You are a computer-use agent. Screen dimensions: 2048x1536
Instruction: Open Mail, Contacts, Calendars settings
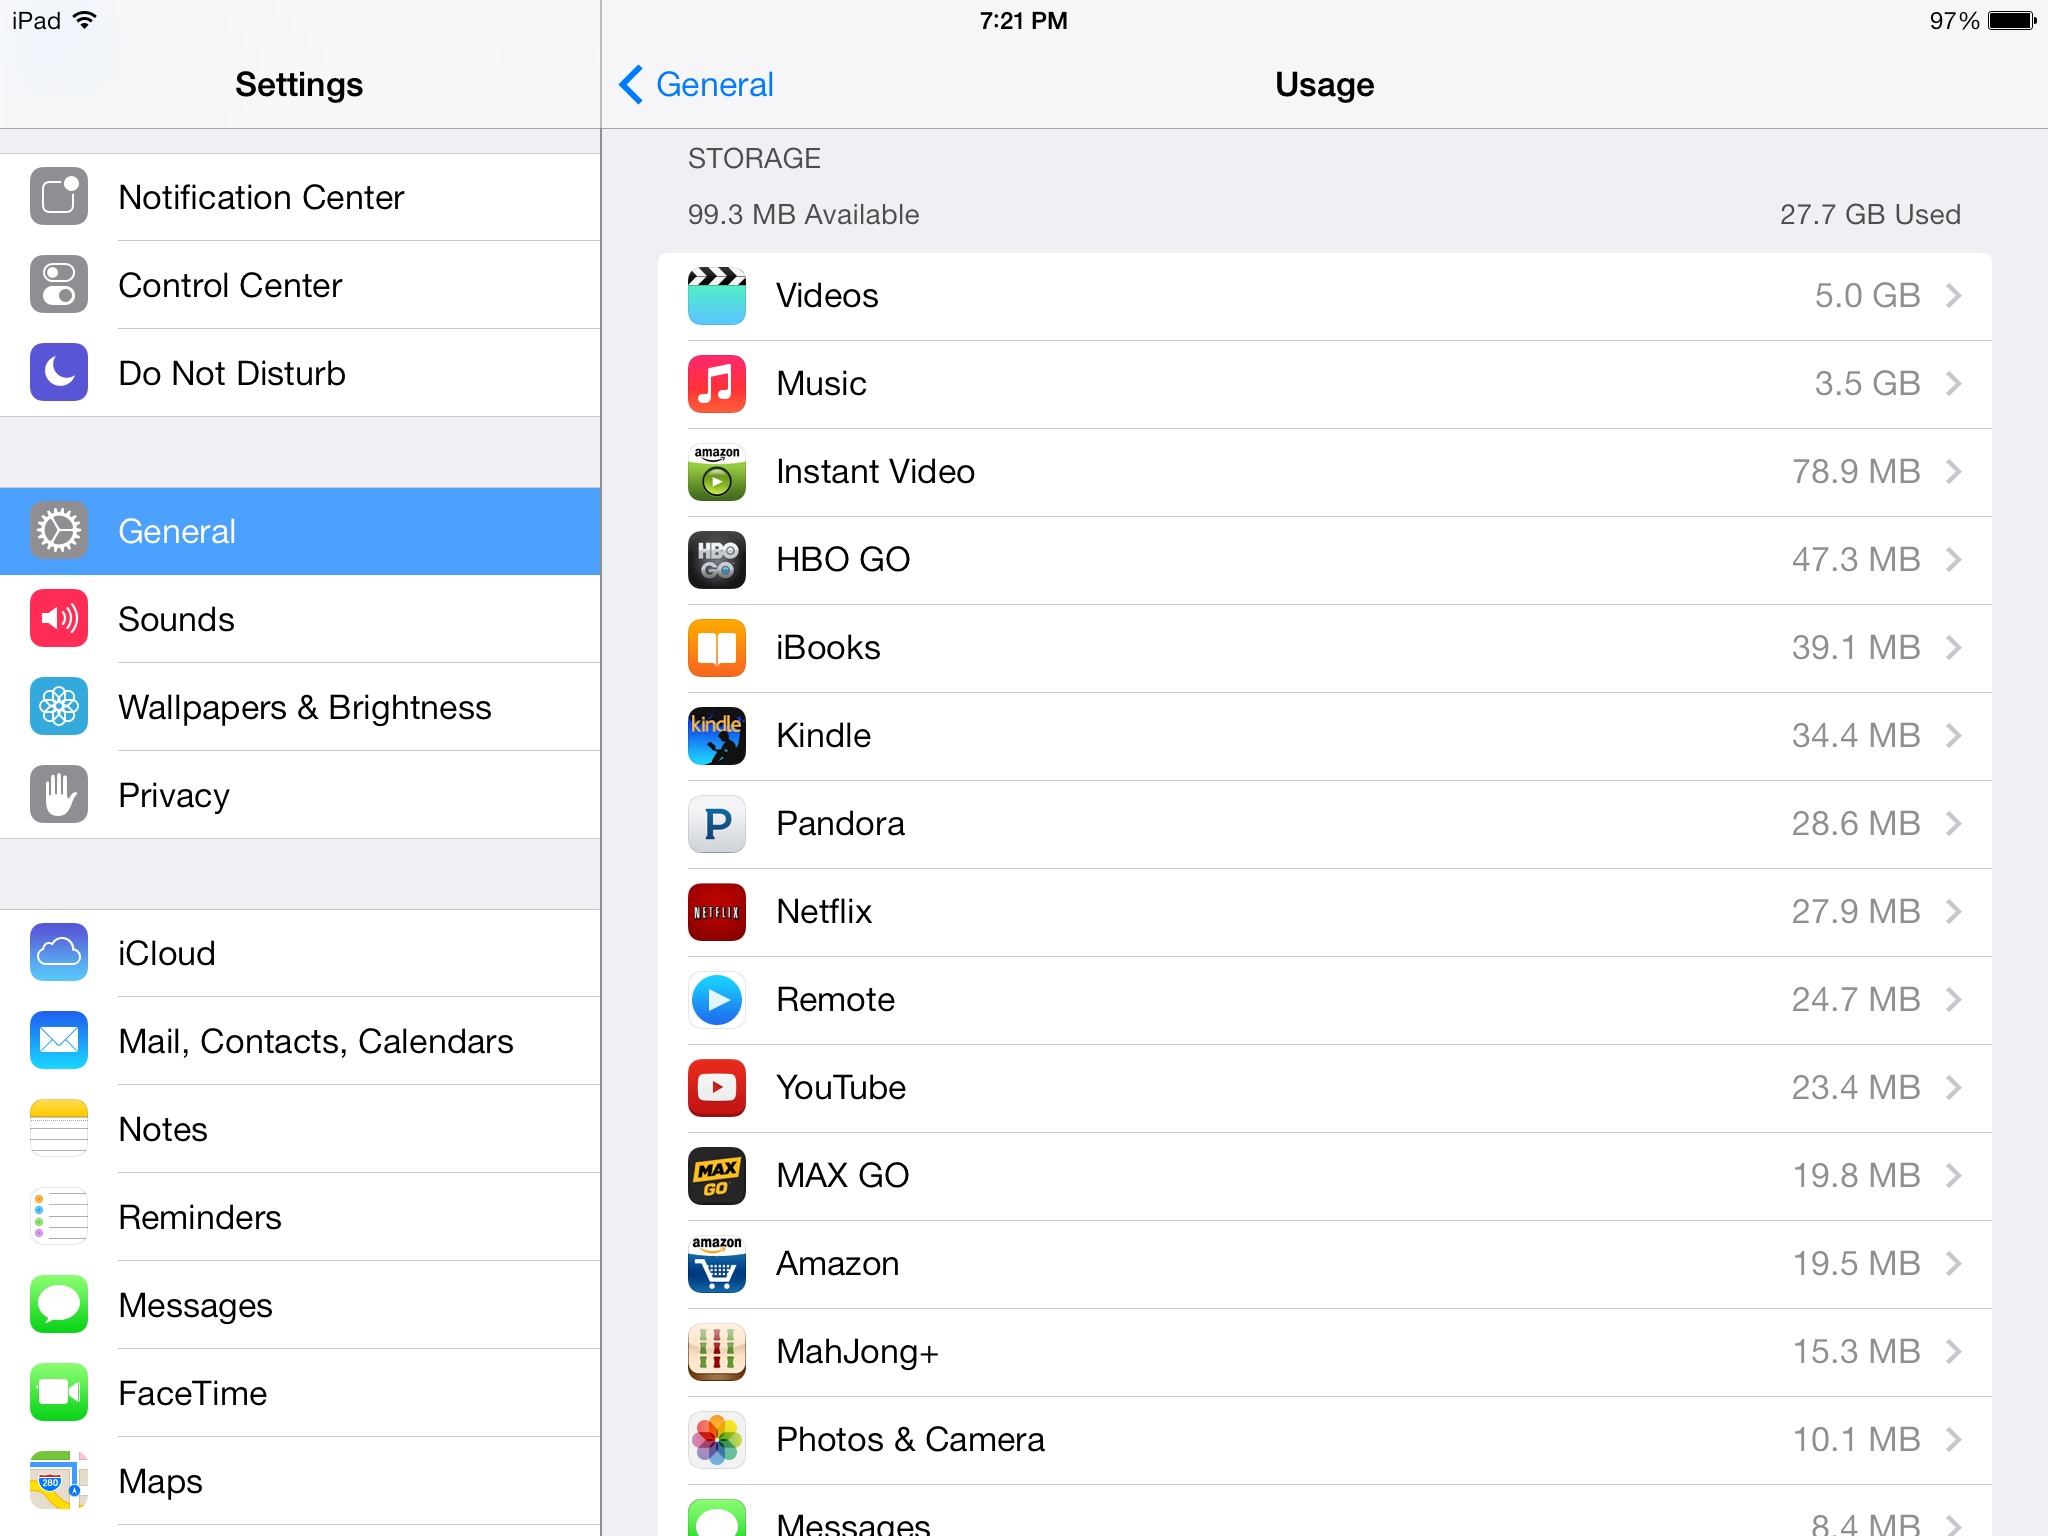(x=300, y=1041)
